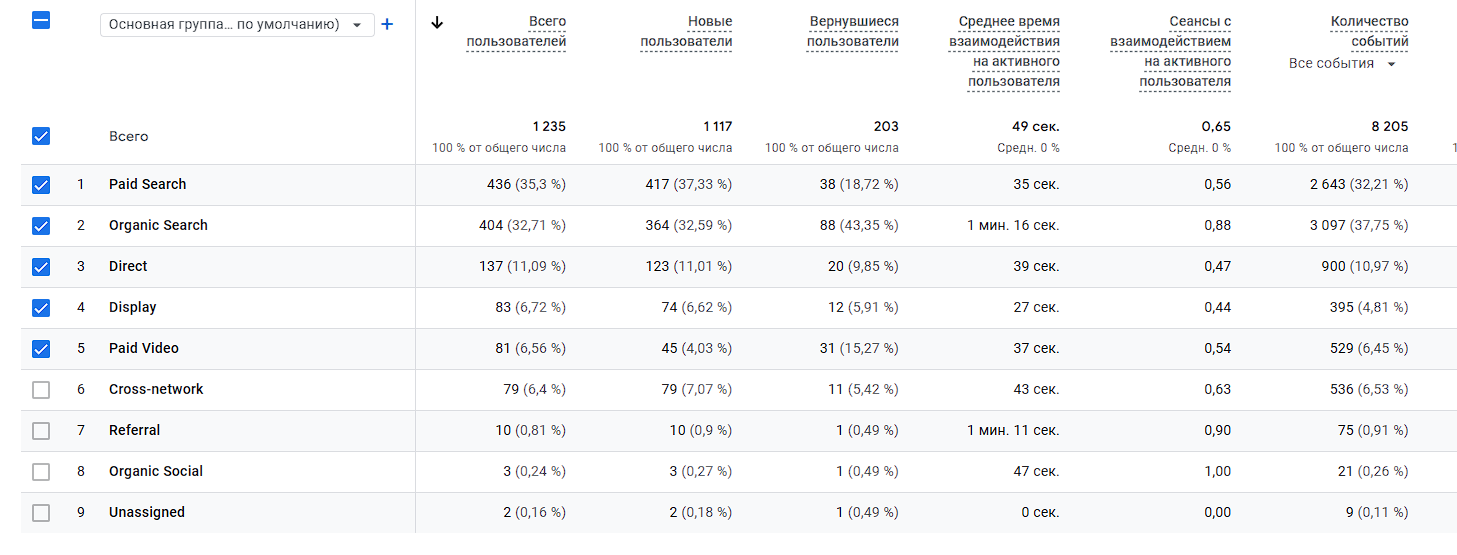Click the 'Количество событий' column header
This screenshot has width=1457, height=555.
1369,32
